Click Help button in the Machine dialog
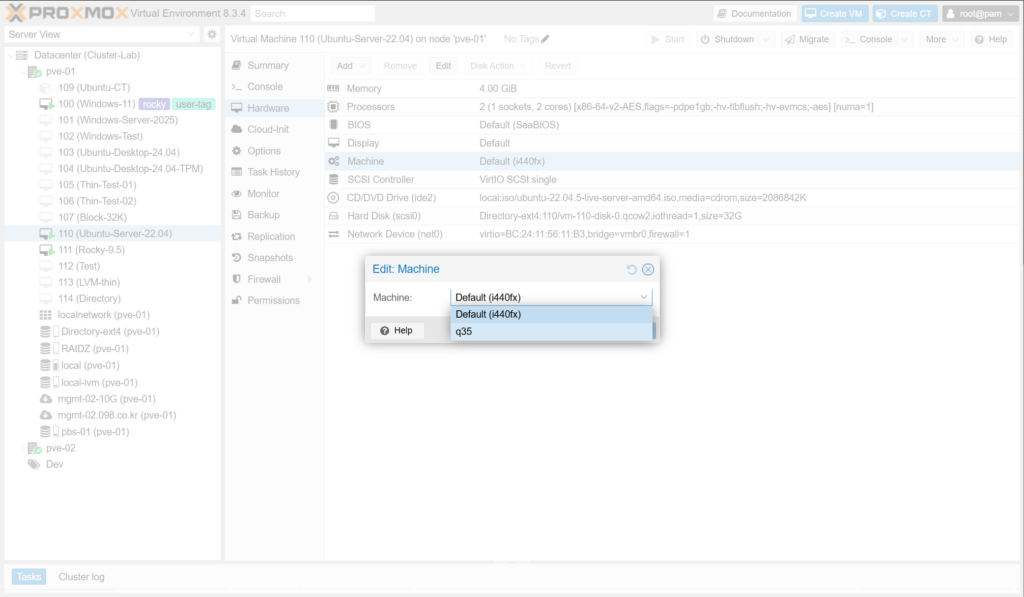Screen dimensions: 1024x597 click(x=396, y=330)
